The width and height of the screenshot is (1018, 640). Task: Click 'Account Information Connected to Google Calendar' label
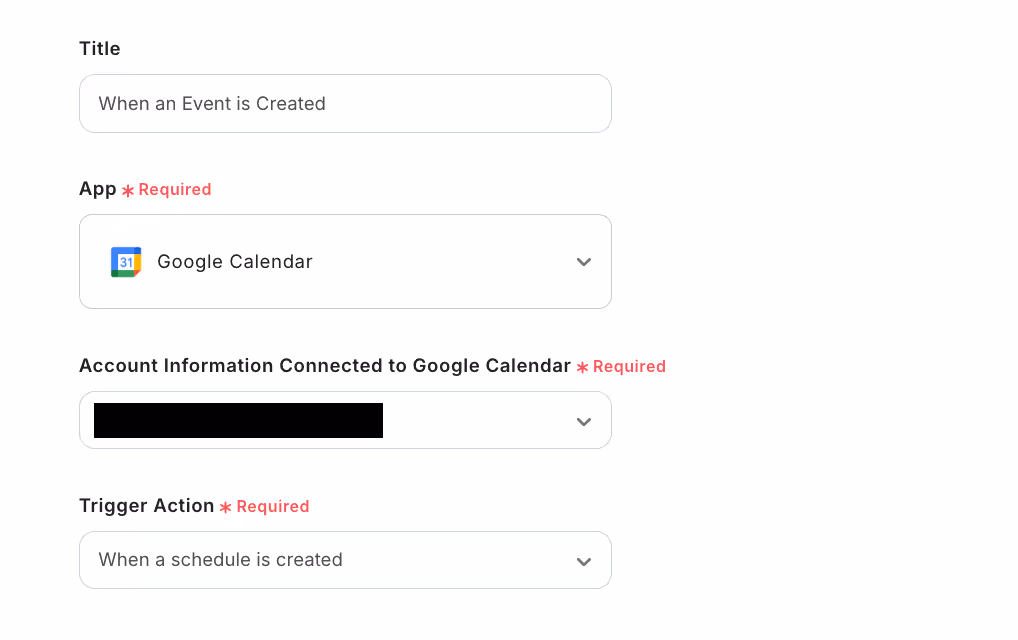pos(325,366)
